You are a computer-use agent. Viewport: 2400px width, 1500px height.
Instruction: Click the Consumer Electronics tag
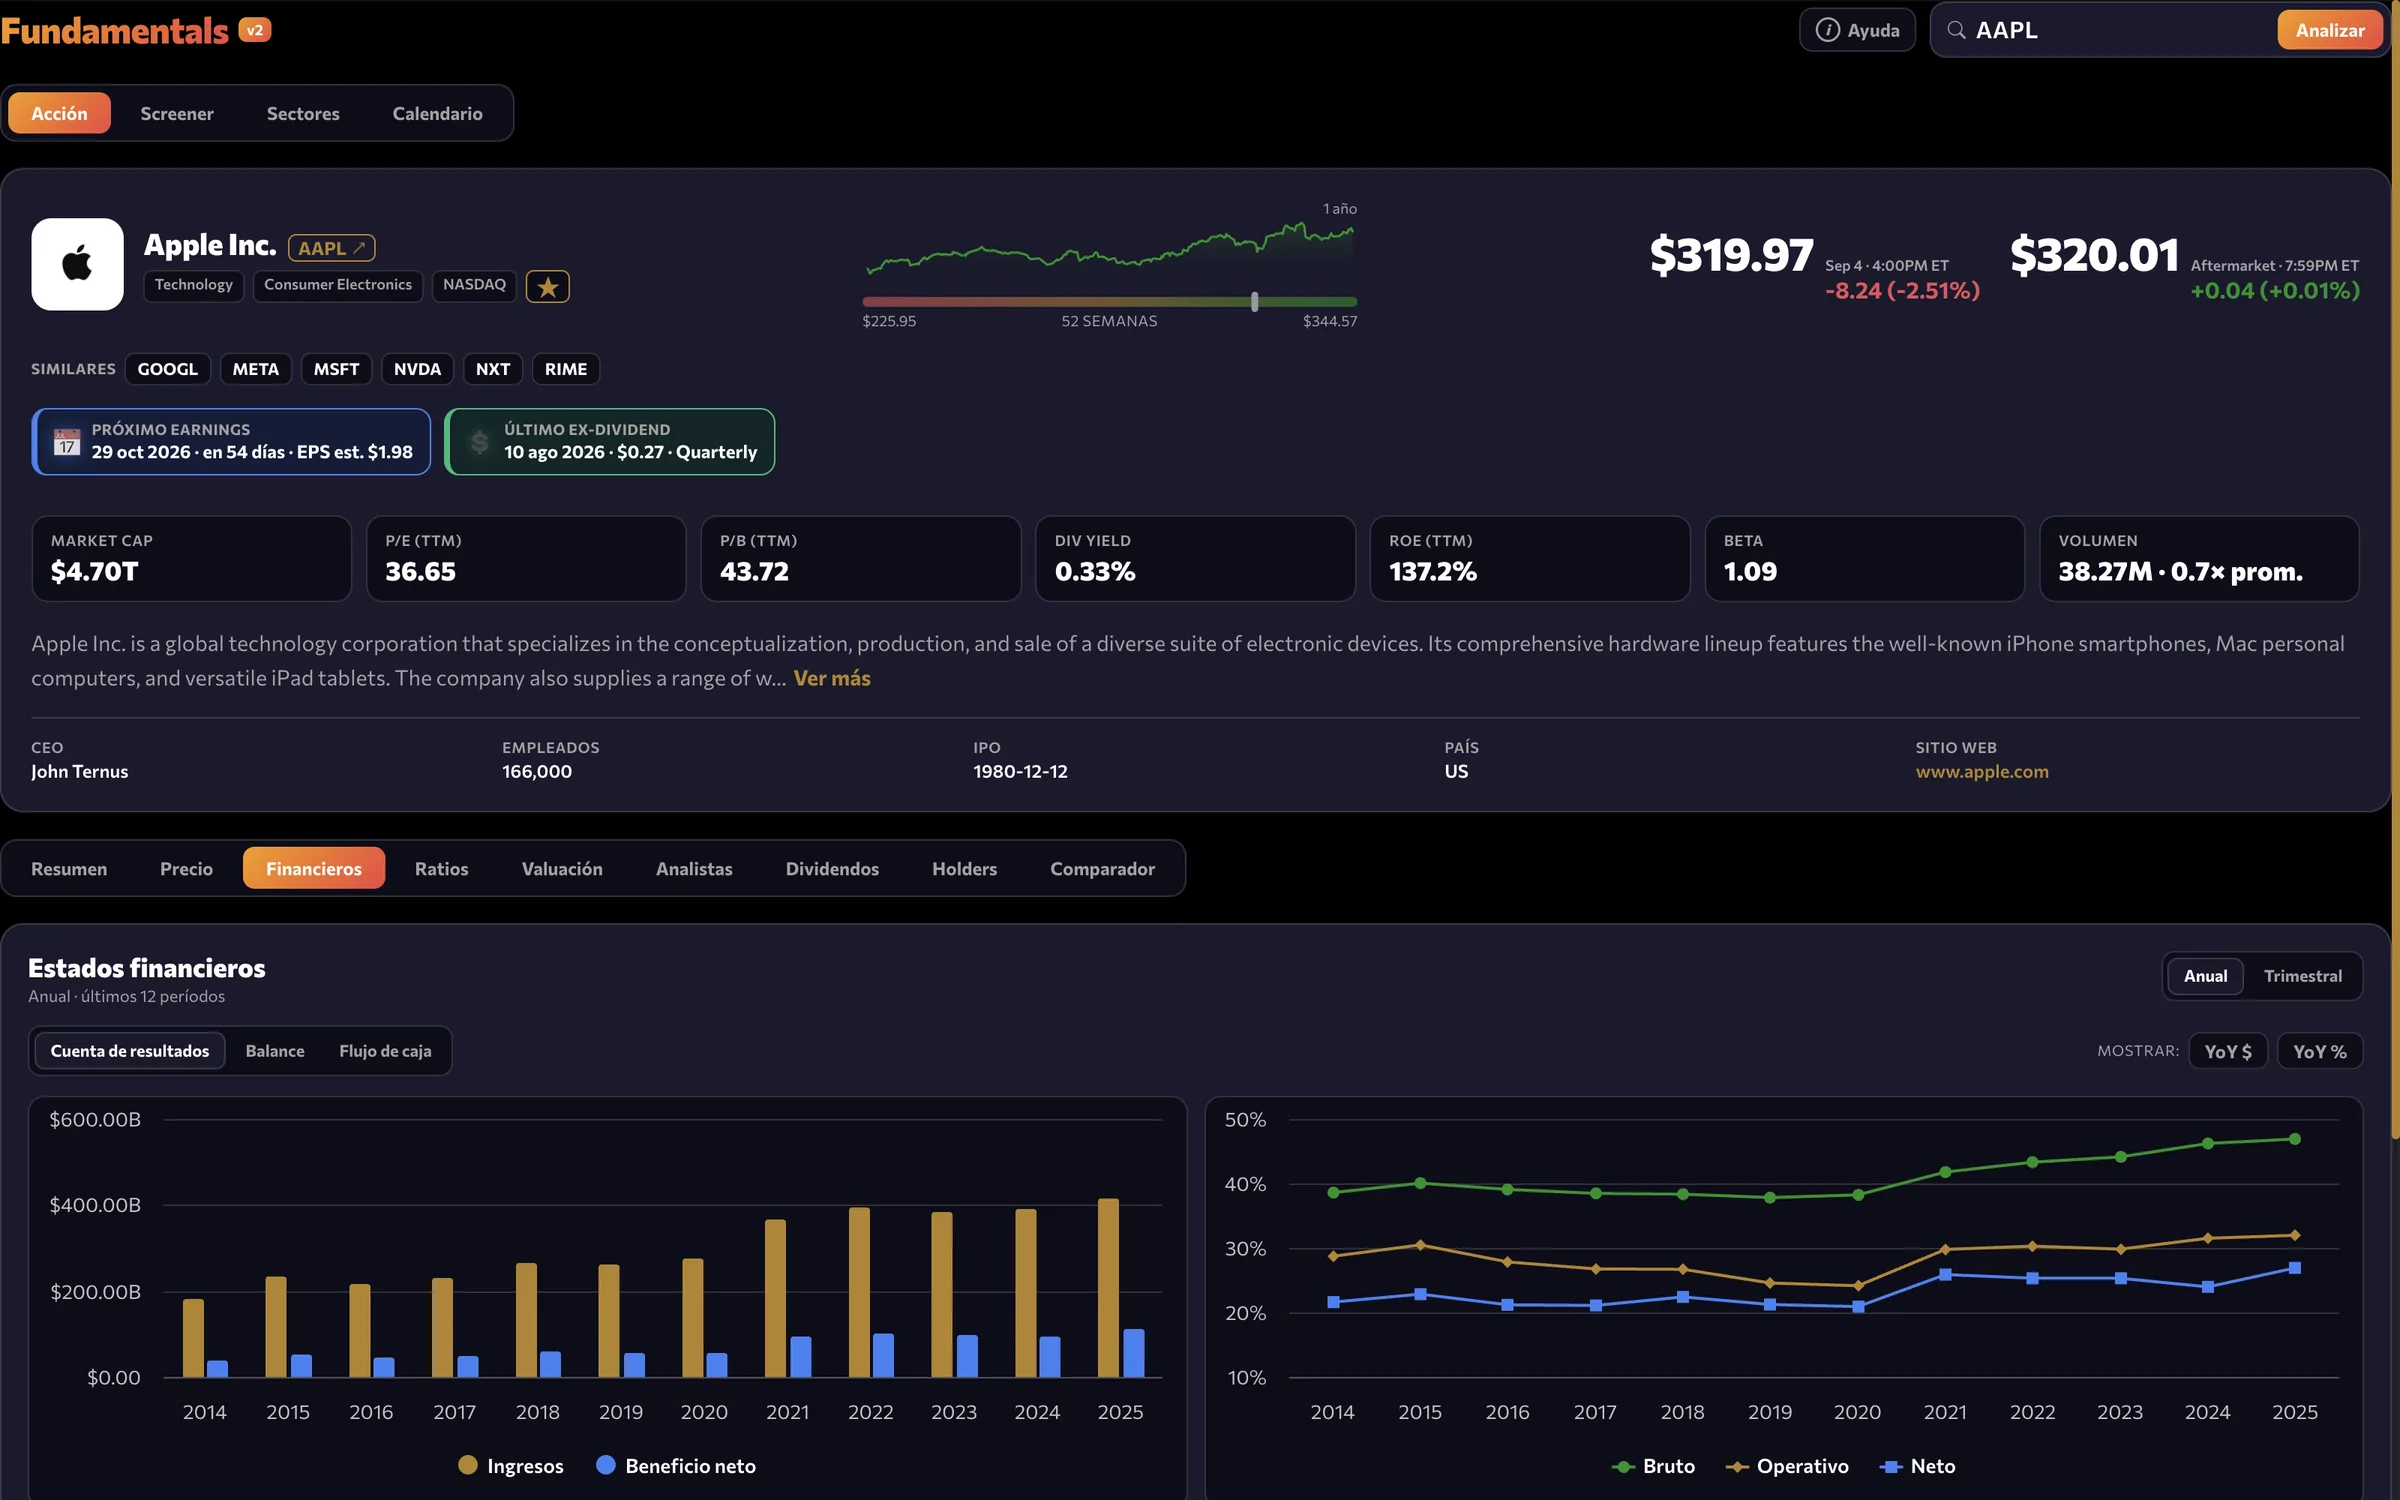click(x=338, y=285)
